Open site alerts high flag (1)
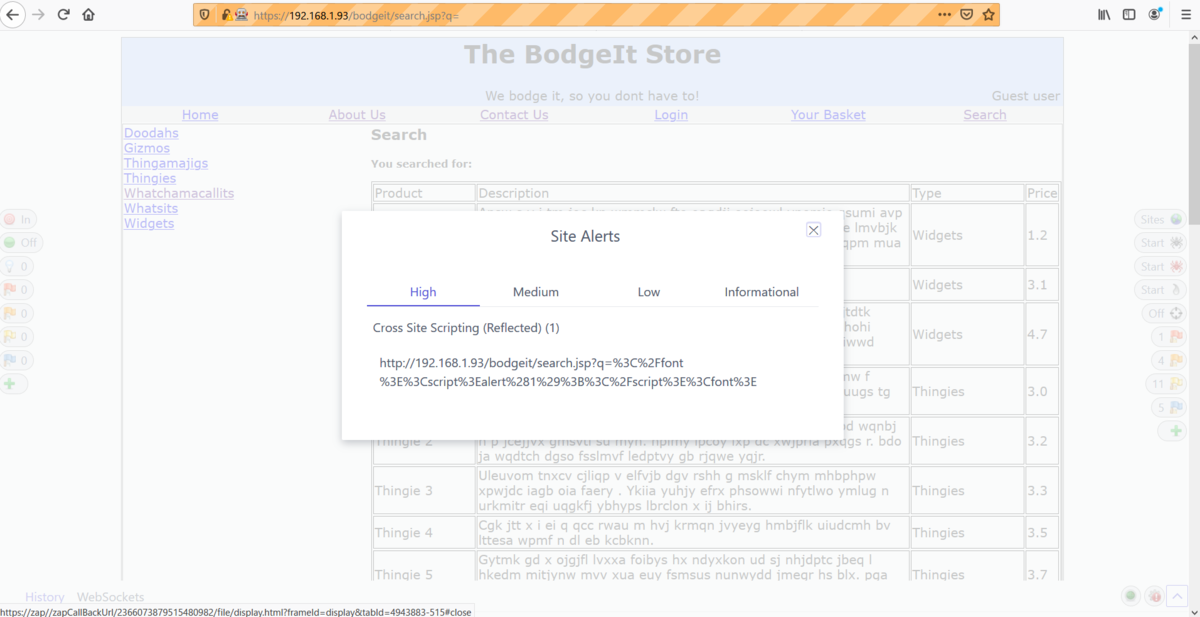This screenshot has height=617, width=1200. pos(1170,337)
